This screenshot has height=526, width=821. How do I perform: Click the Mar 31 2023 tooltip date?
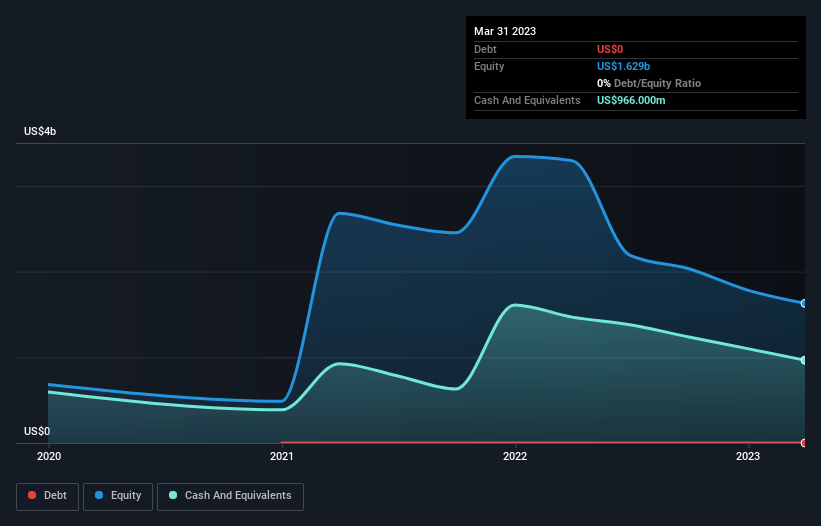point(505,31)
